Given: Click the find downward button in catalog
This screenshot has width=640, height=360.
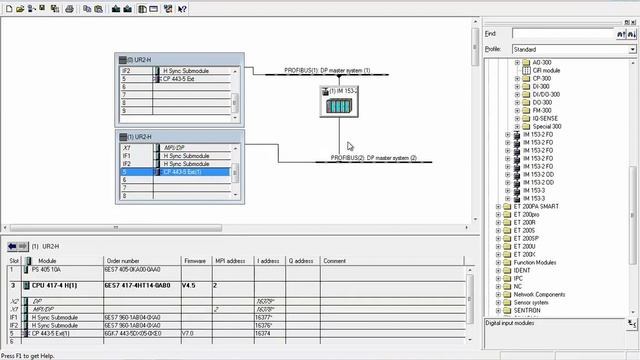Looking at the screenshot, I should click(631, 34).
